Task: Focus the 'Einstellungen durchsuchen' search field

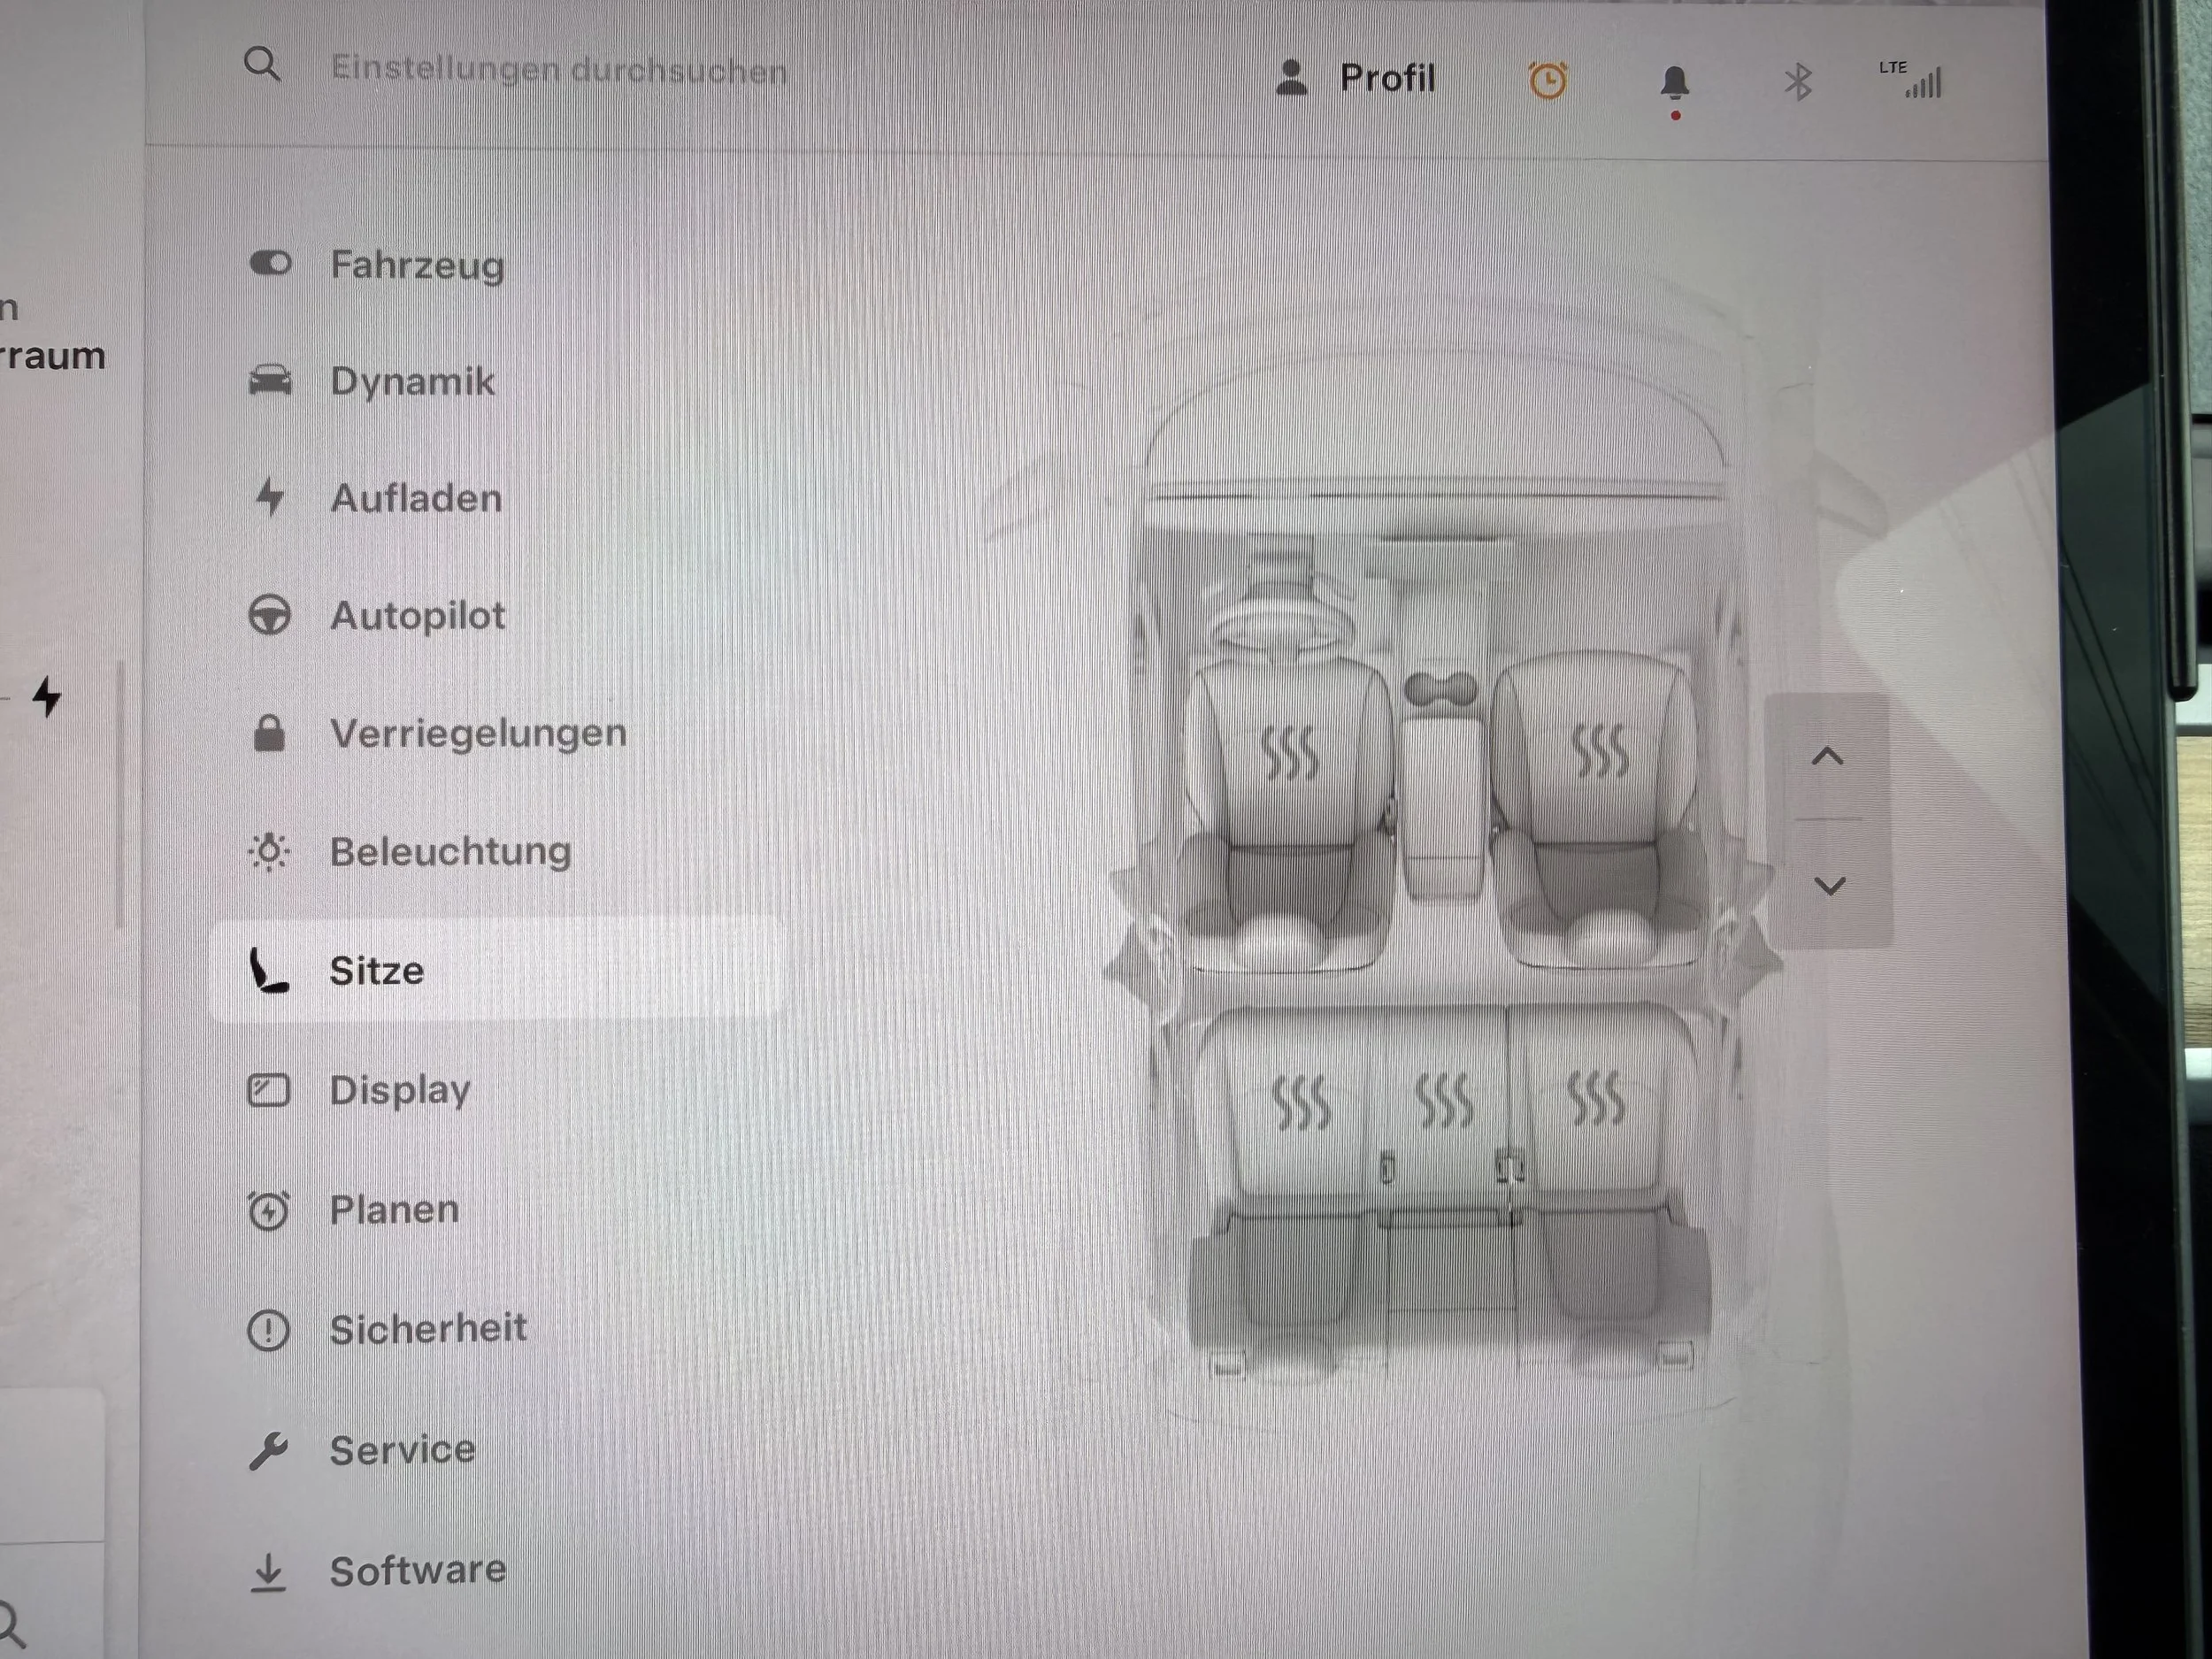Action: pos(558,69)
